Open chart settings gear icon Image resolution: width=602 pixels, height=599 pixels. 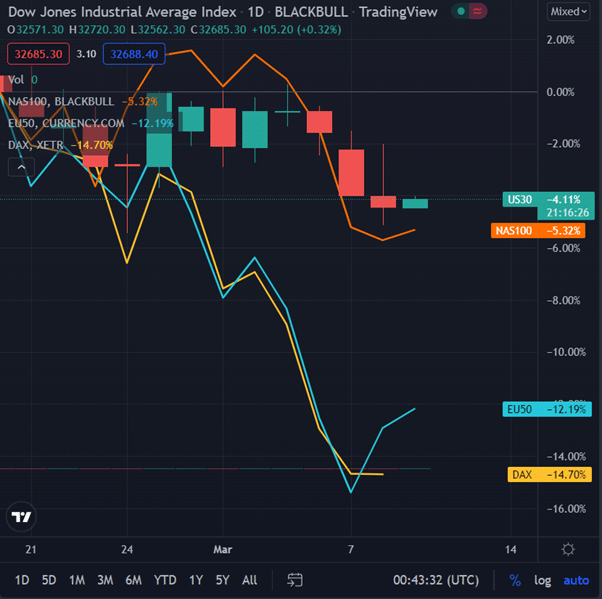[x=568, y=549]
